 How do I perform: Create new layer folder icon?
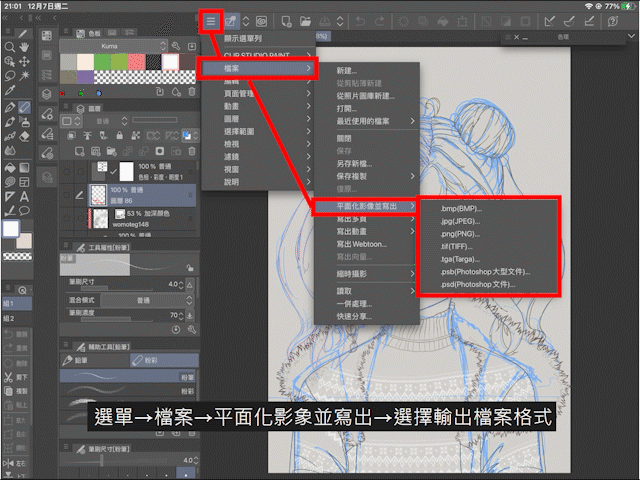pos(111,151)
